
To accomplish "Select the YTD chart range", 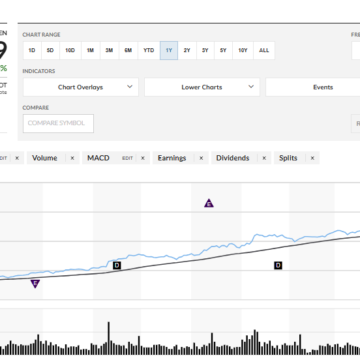I will pos(149,50).
